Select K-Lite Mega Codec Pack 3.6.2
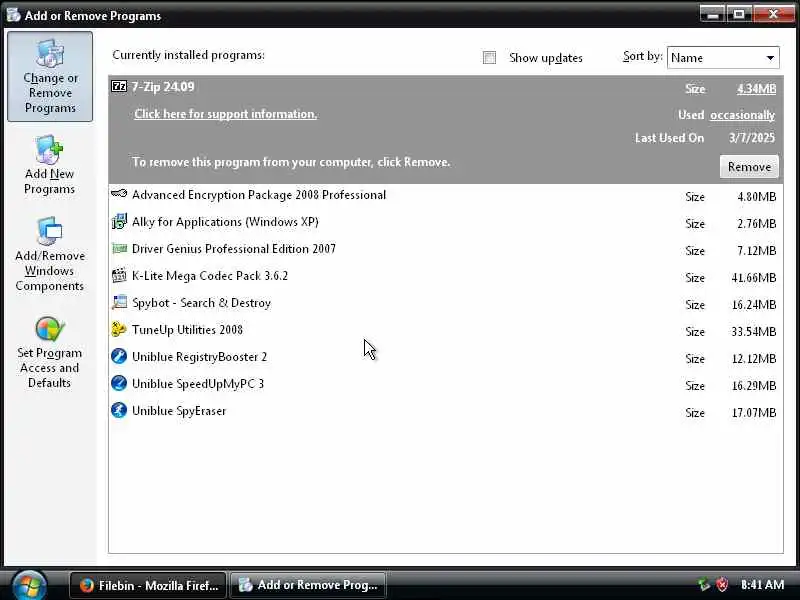Viewport: 800px width, 600px height. (445, 277)
